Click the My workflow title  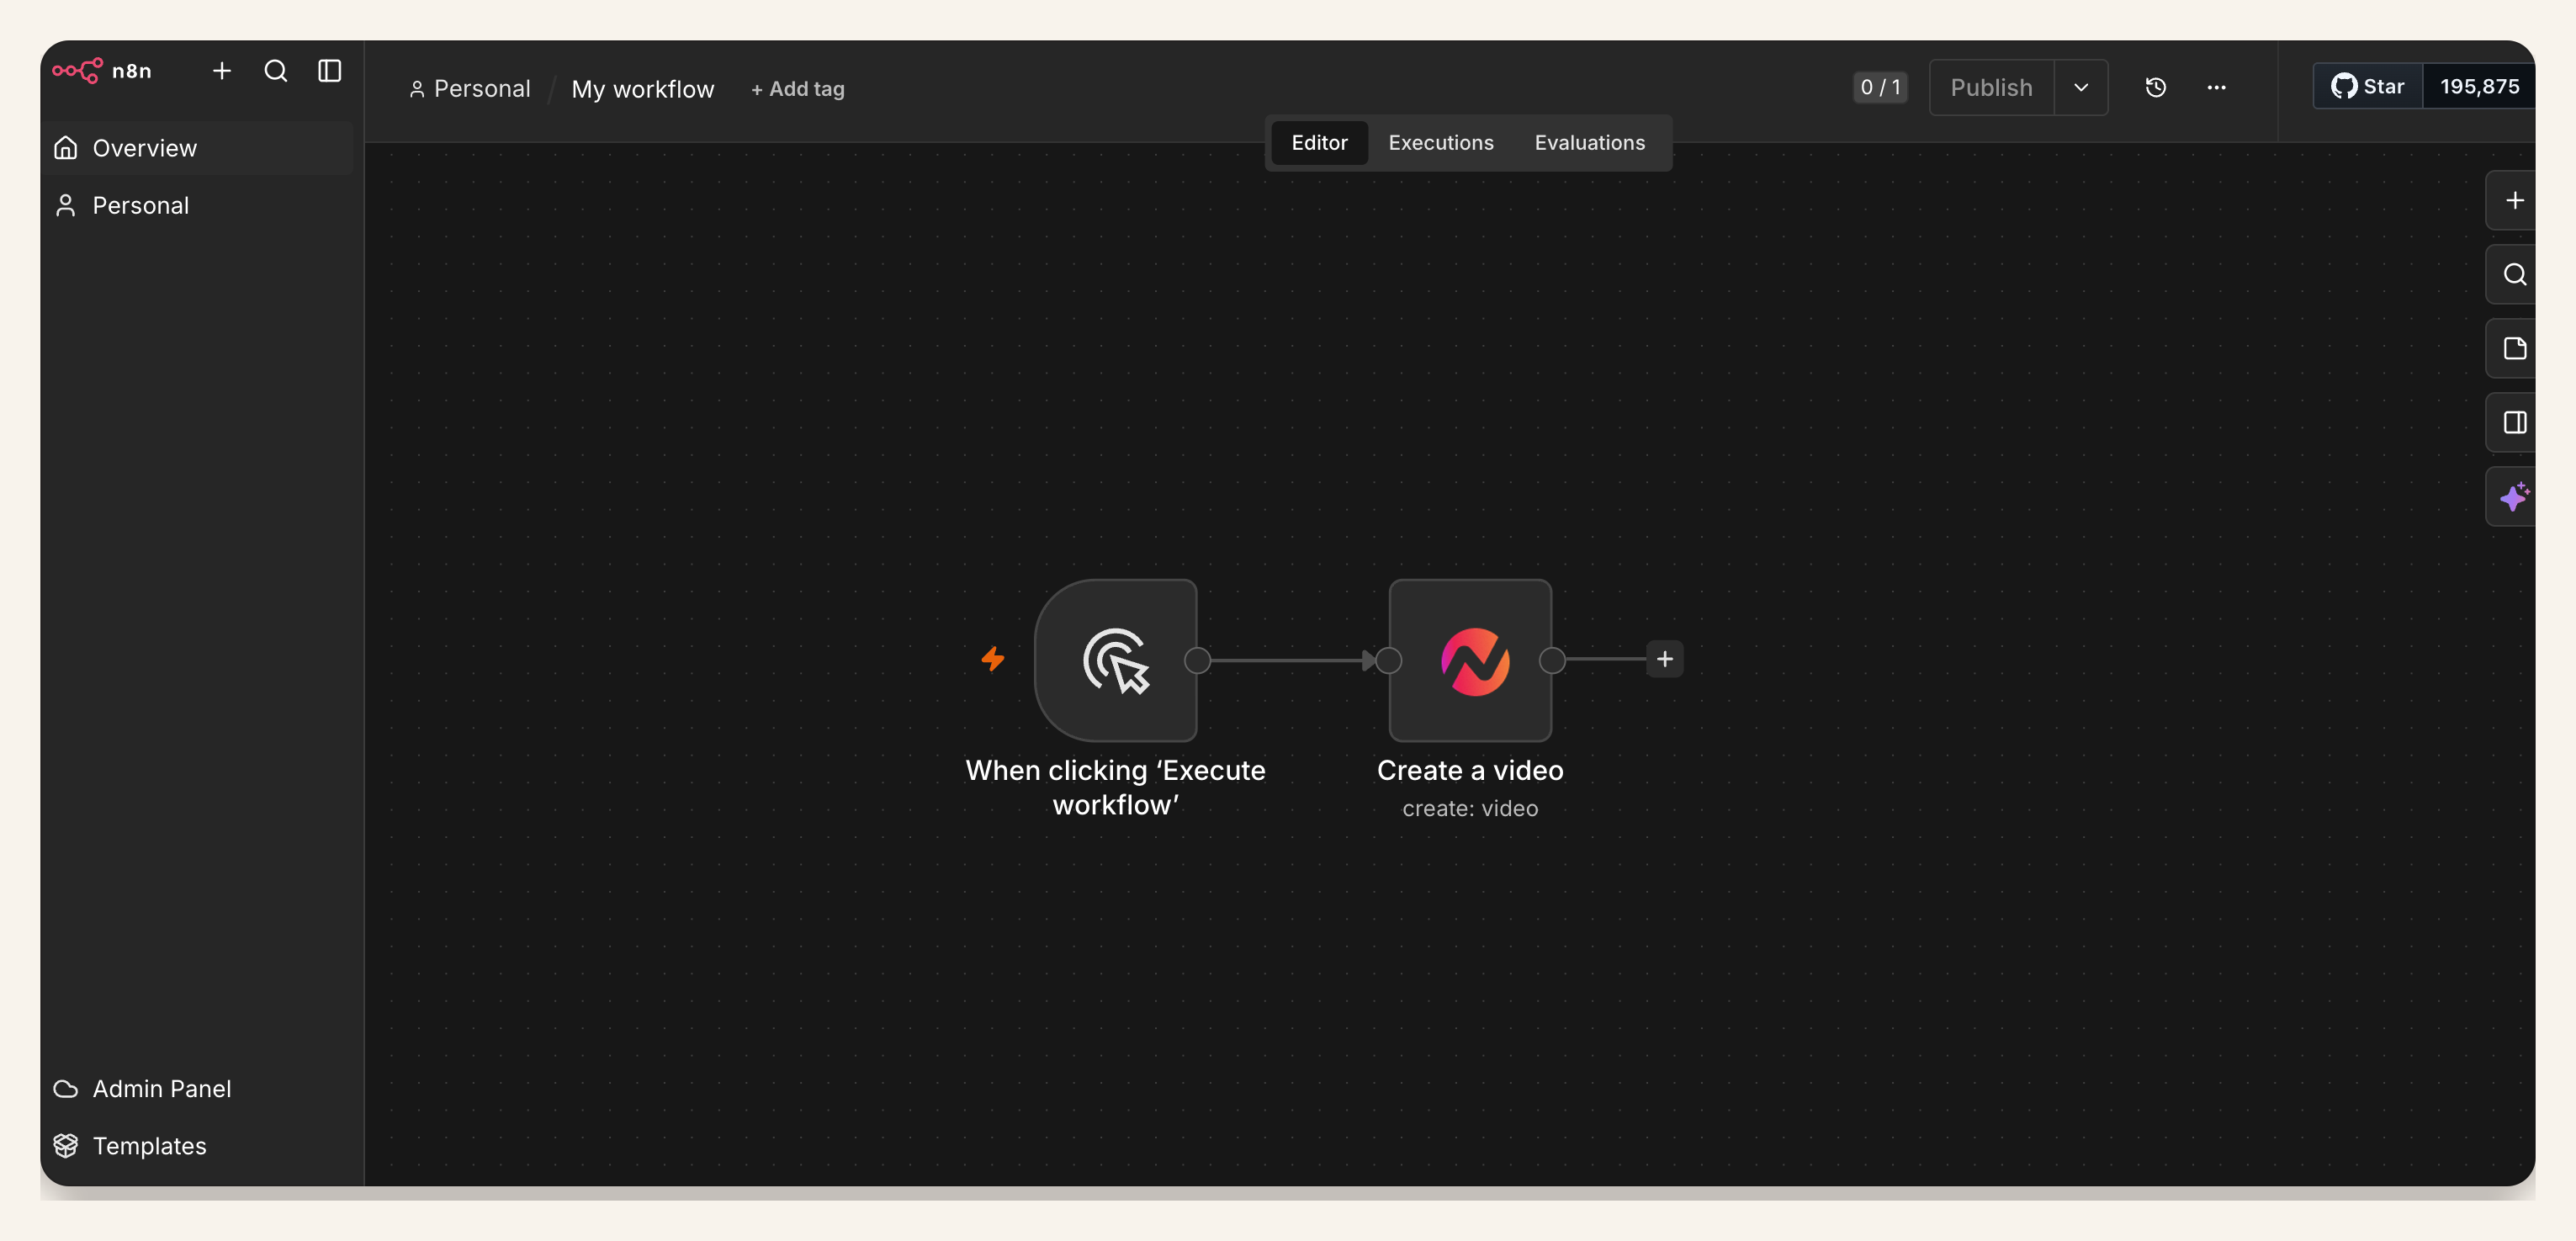[643, 89]
